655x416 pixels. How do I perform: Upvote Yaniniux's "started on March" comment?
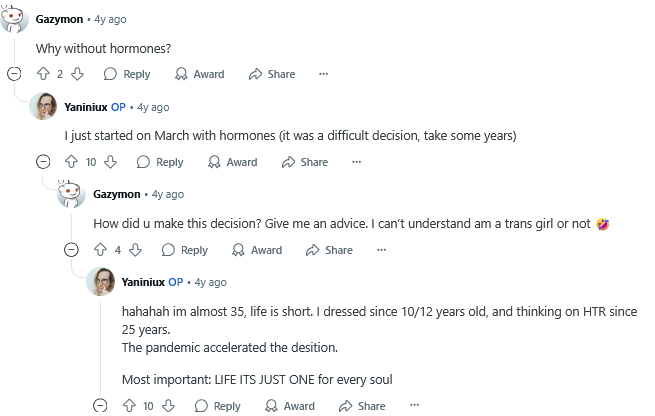pyautogui.click(x=71, y=162)
